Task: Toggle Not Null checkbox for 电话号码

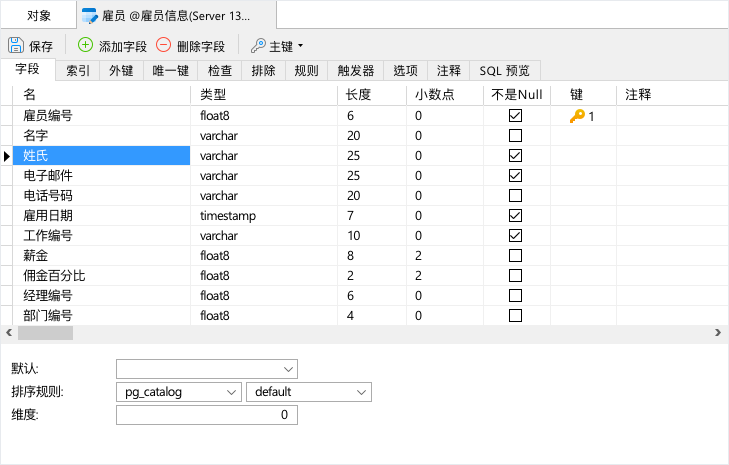Action: tap(515, 195)
